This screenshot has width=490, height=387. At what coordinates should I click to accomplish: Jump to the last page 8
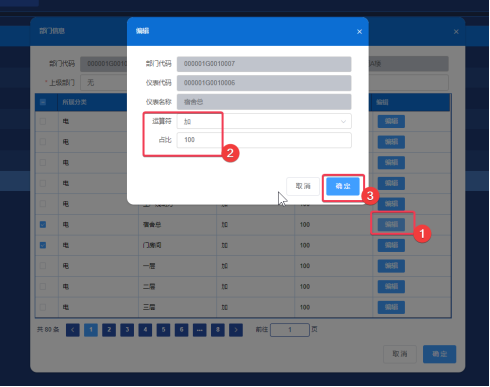(x=218, y=330)
